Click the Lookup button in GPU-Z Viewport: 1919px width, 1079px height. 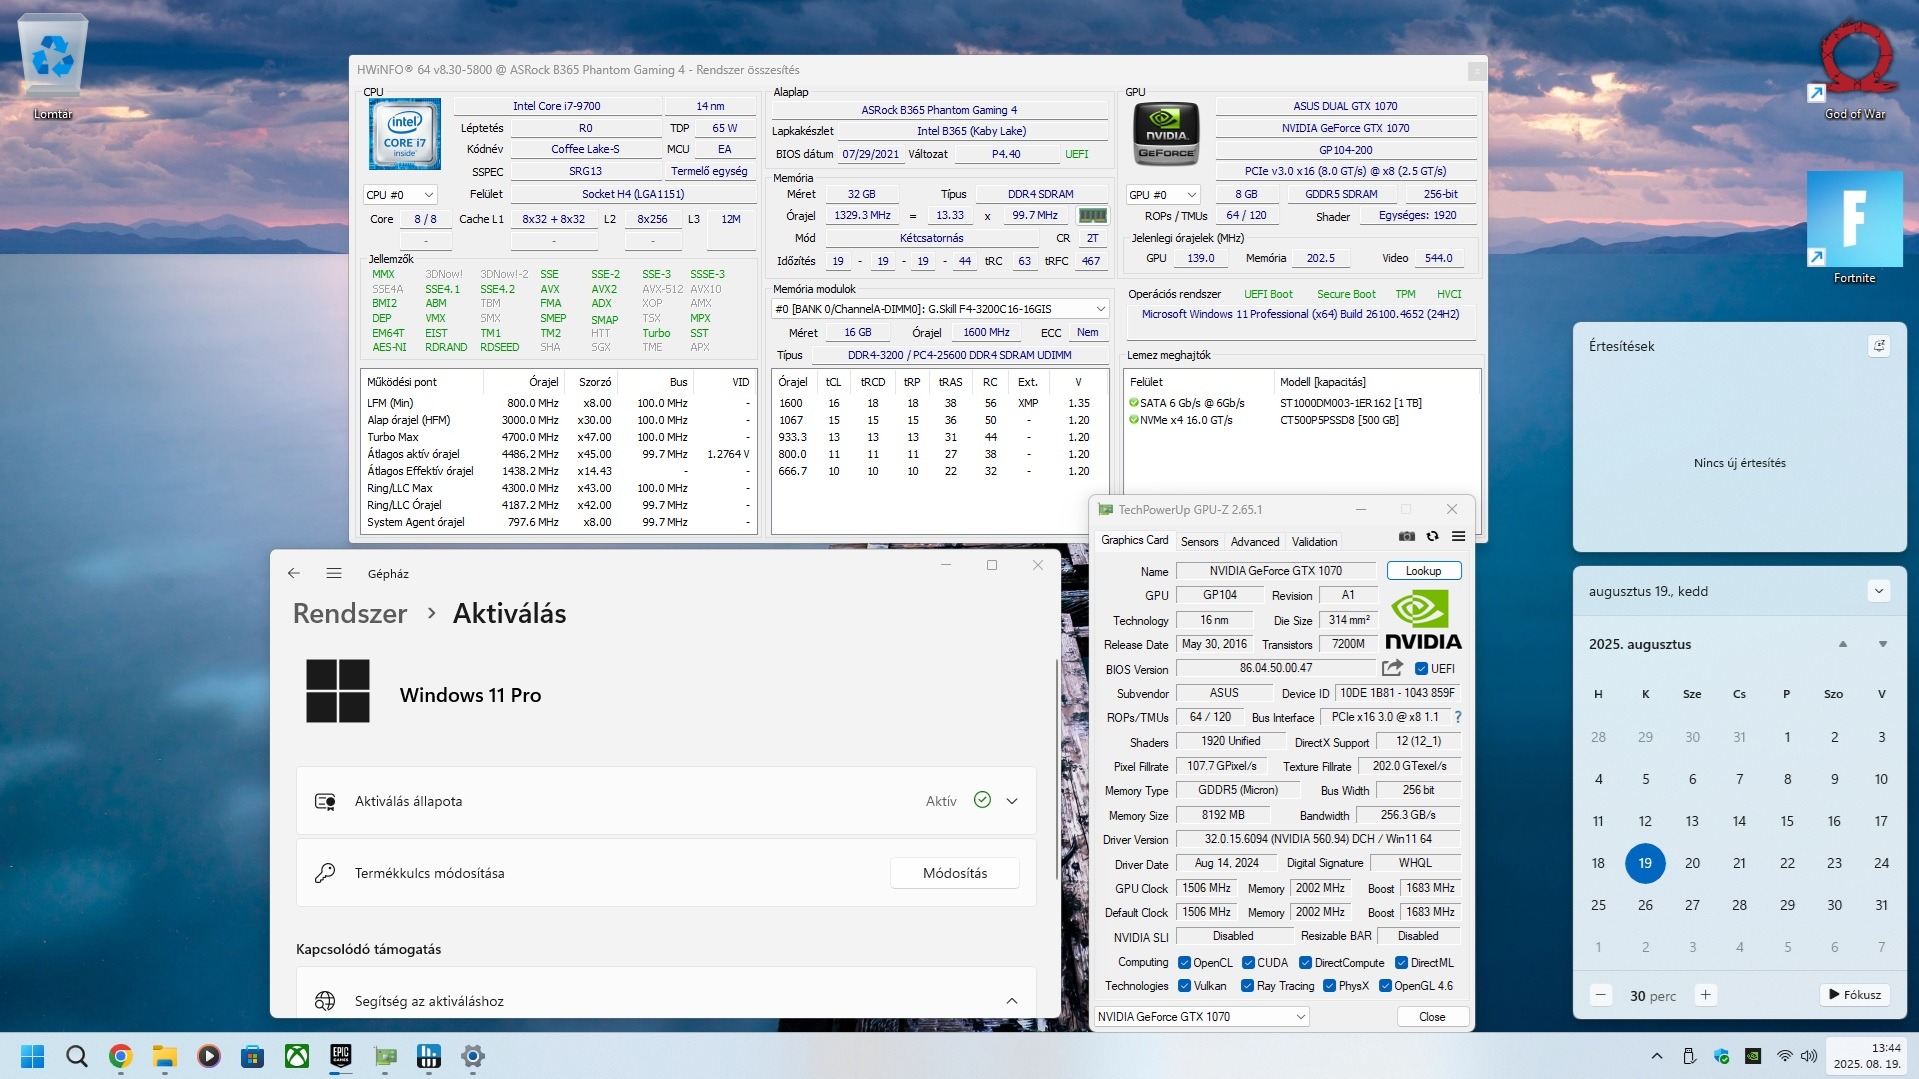[1424, 571]
